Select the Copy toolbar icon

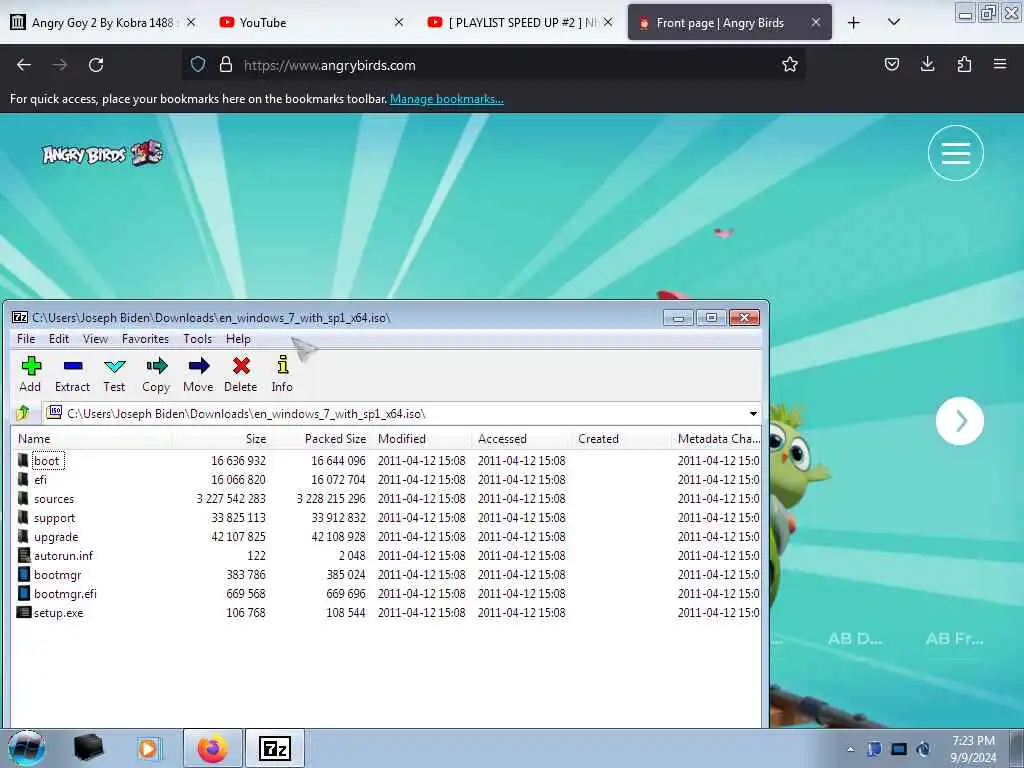pyautogui.click(x=156, y=374)
